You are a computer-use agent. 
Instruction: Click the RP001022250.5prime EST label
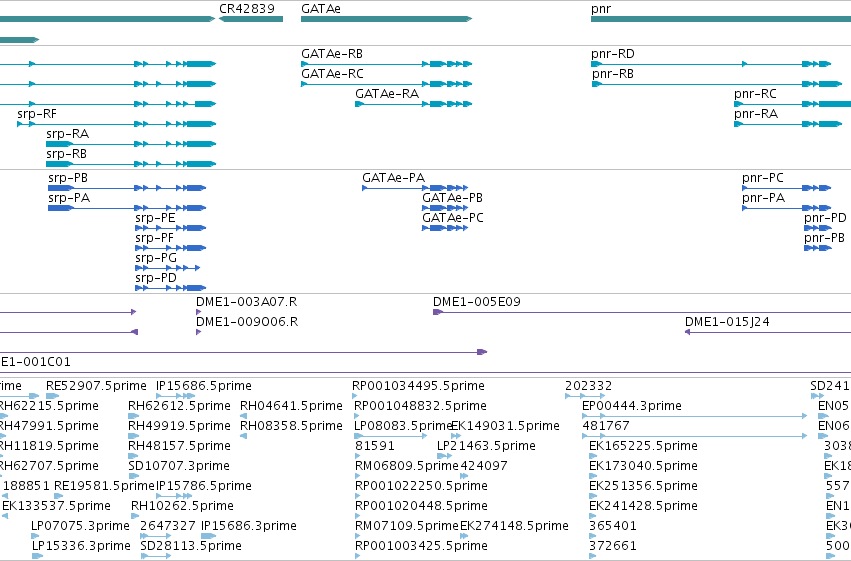click(421, 486)
